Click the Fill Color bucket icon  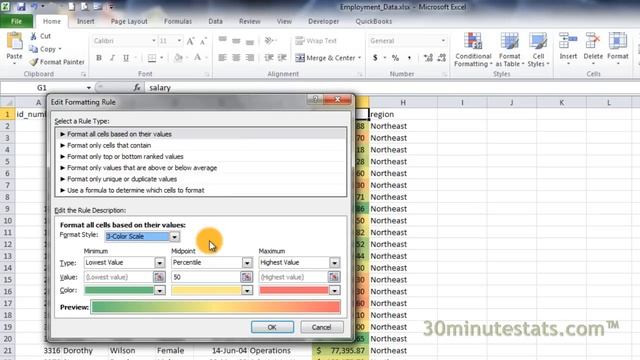tap(178, 58)
